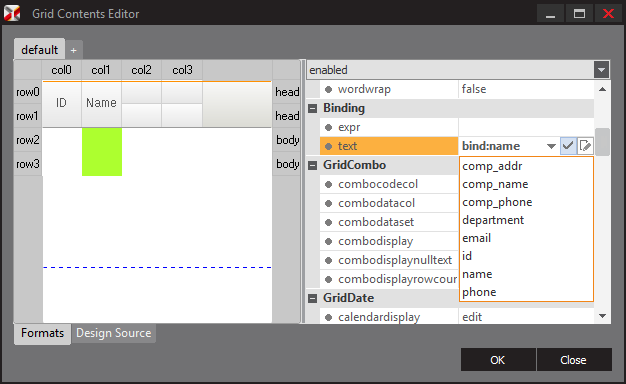Maximize the Grid Contents Editor window
The height and width of the screenshot is (384, 626).
pos(579,14)
